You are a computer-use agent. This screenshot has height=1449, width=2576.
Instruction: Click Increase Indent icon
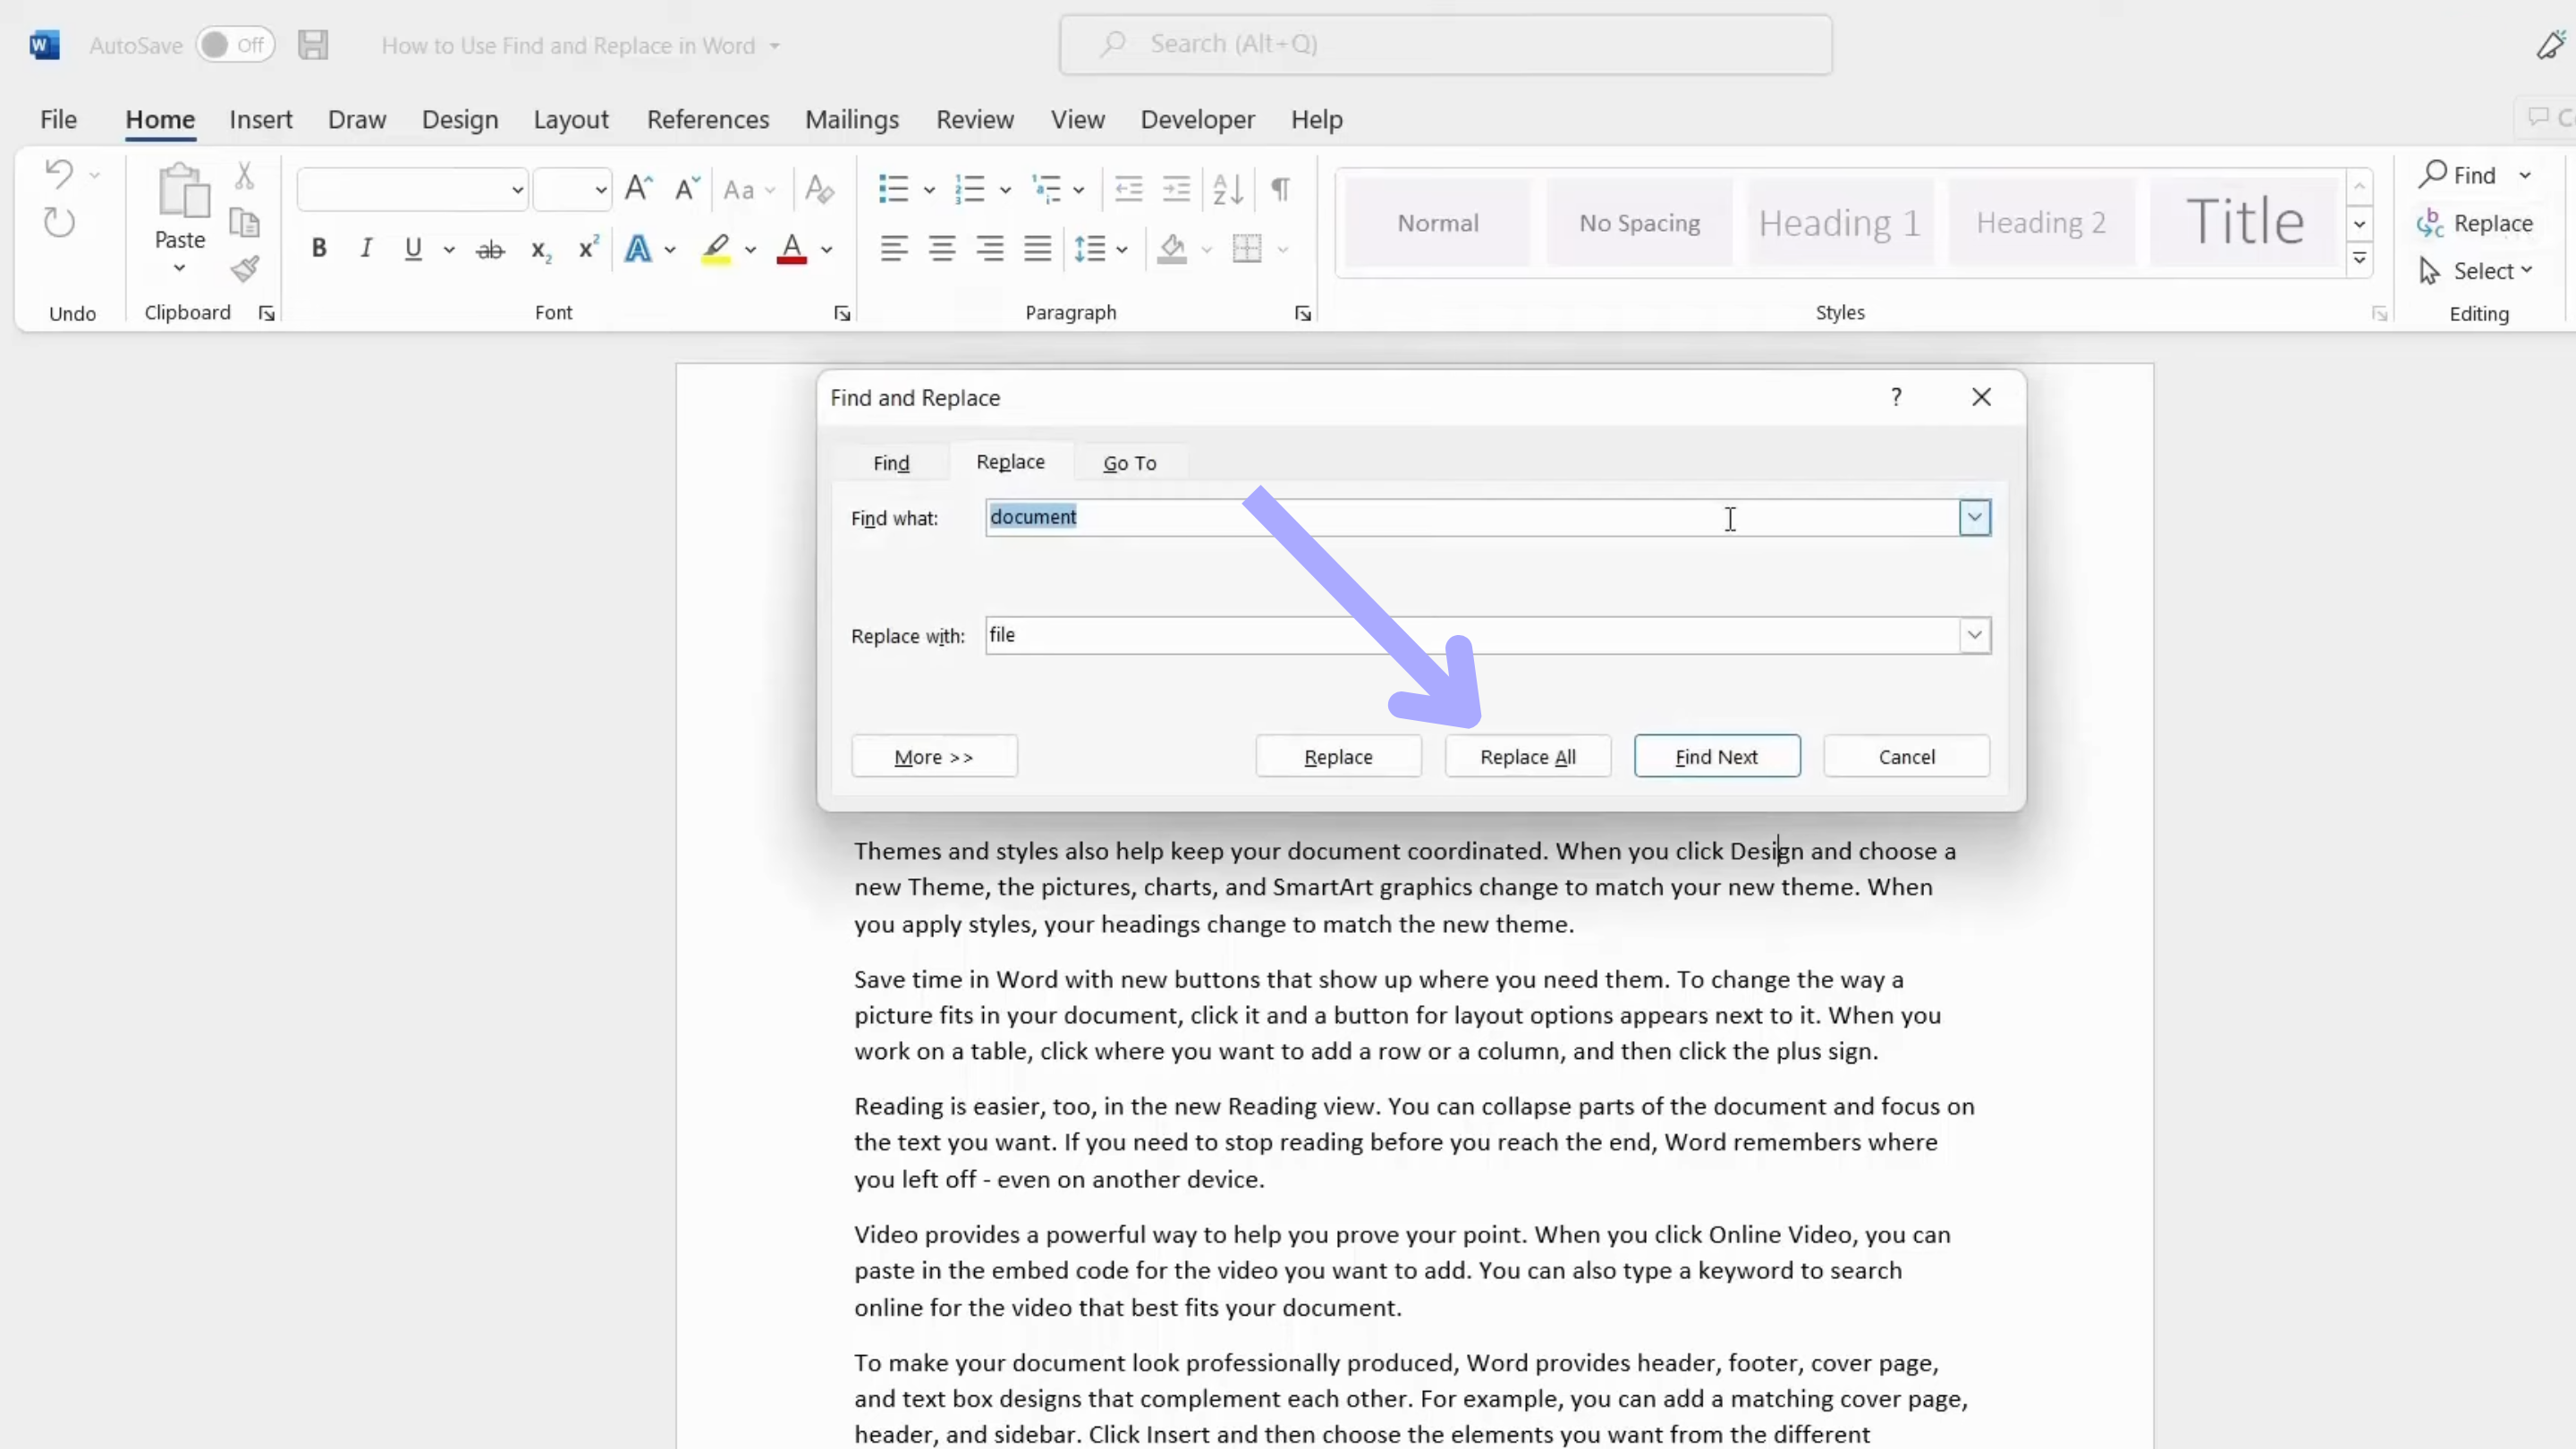click(1176, 188)
